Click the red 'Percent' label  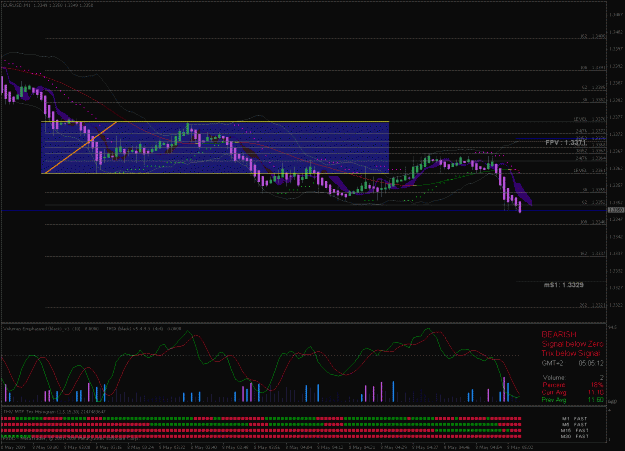[554, 385]
